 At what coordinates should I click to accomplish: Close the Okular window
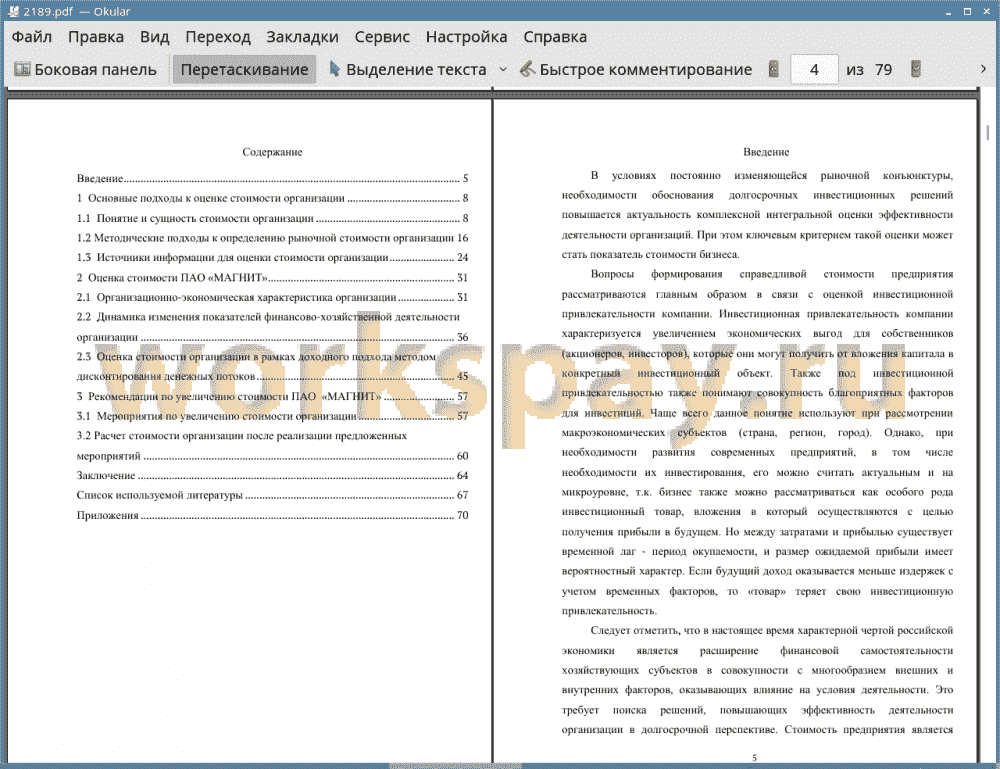986,12
